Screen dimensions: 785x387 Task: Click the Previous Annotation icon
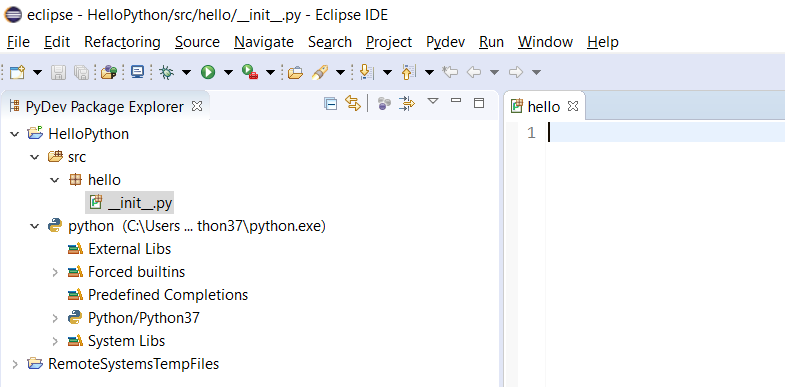coord(409,73)
